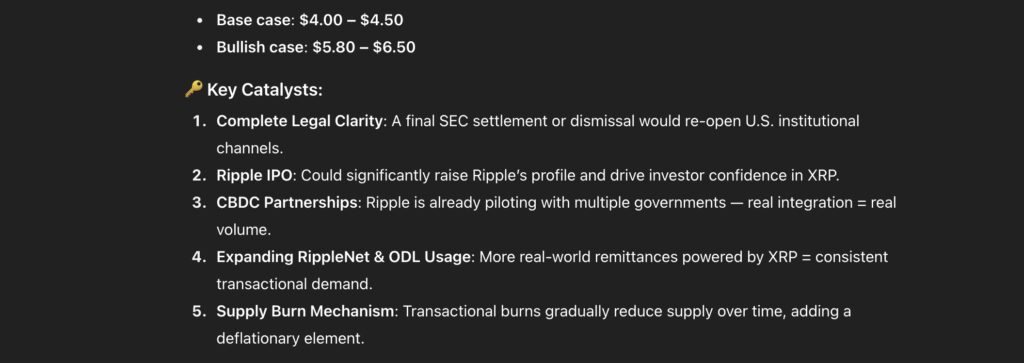This screenshot has height=363, width=1024.
Task: Click the $4.00 – $4.50 range text
Action: 351,20
